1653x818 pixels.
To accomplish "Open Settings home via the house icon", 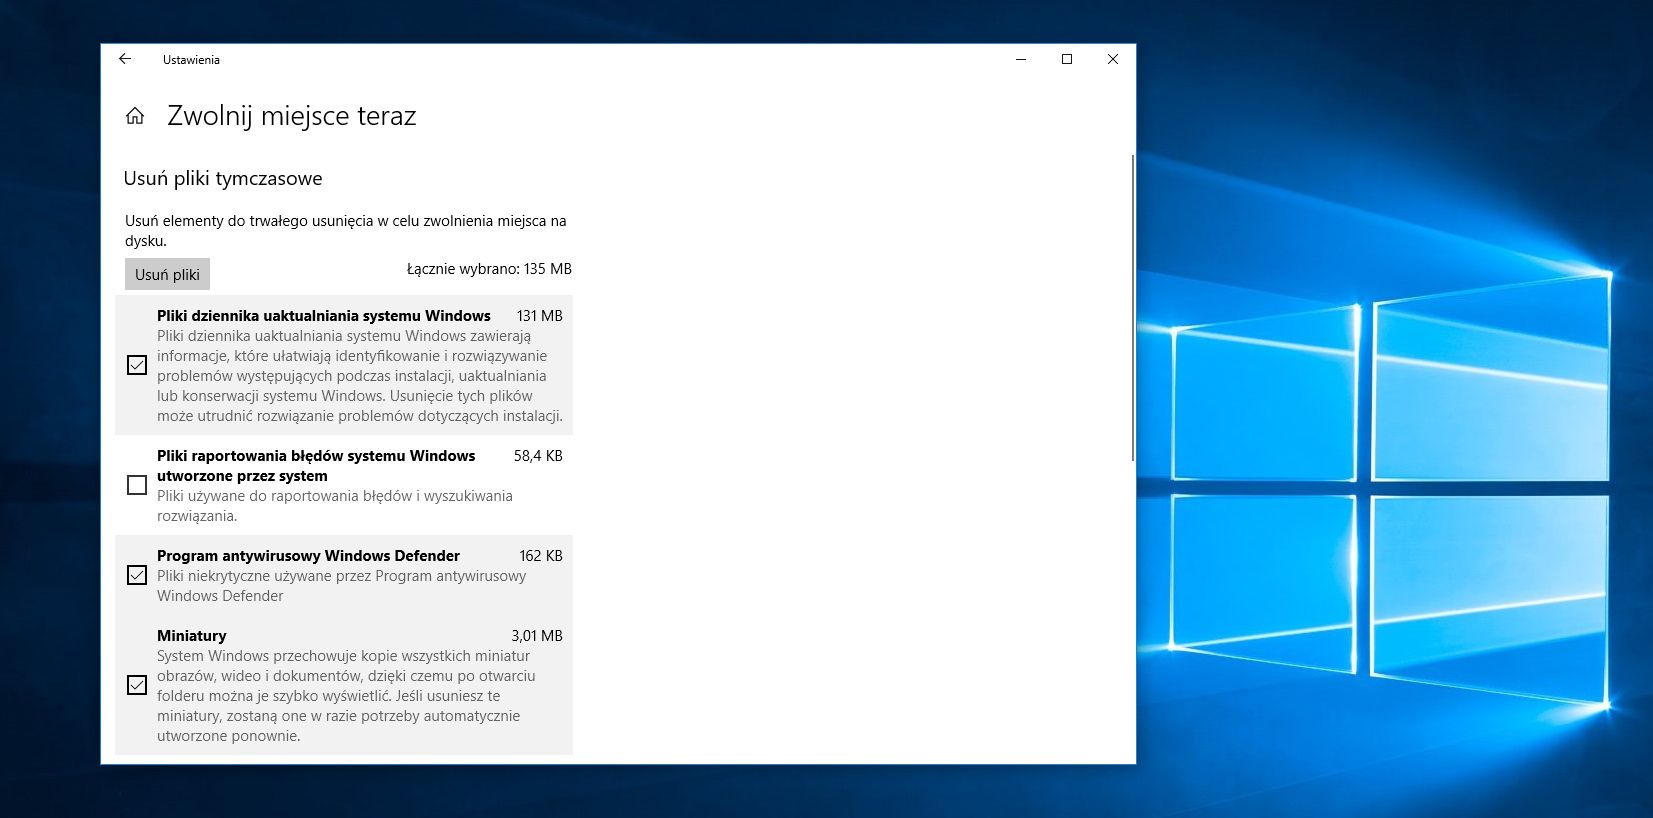I will [135, 116].
